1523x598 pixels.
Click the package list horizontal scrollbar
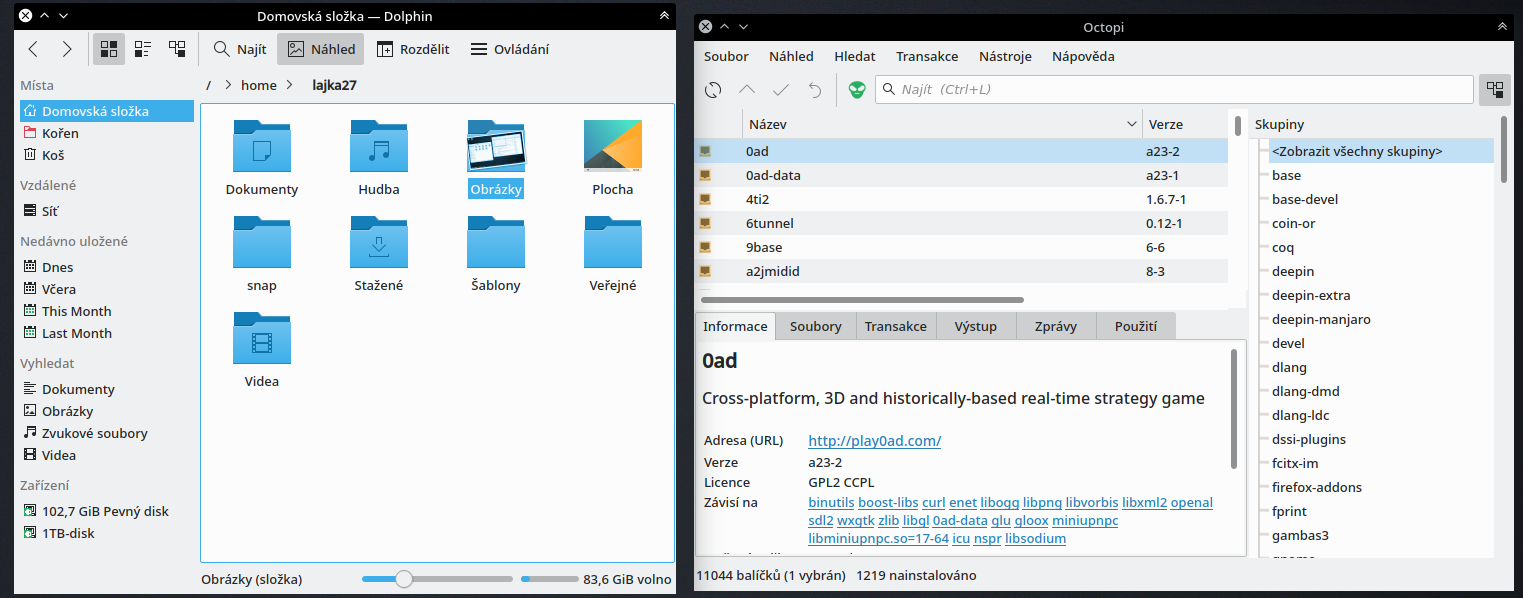(x=862, y=299)
